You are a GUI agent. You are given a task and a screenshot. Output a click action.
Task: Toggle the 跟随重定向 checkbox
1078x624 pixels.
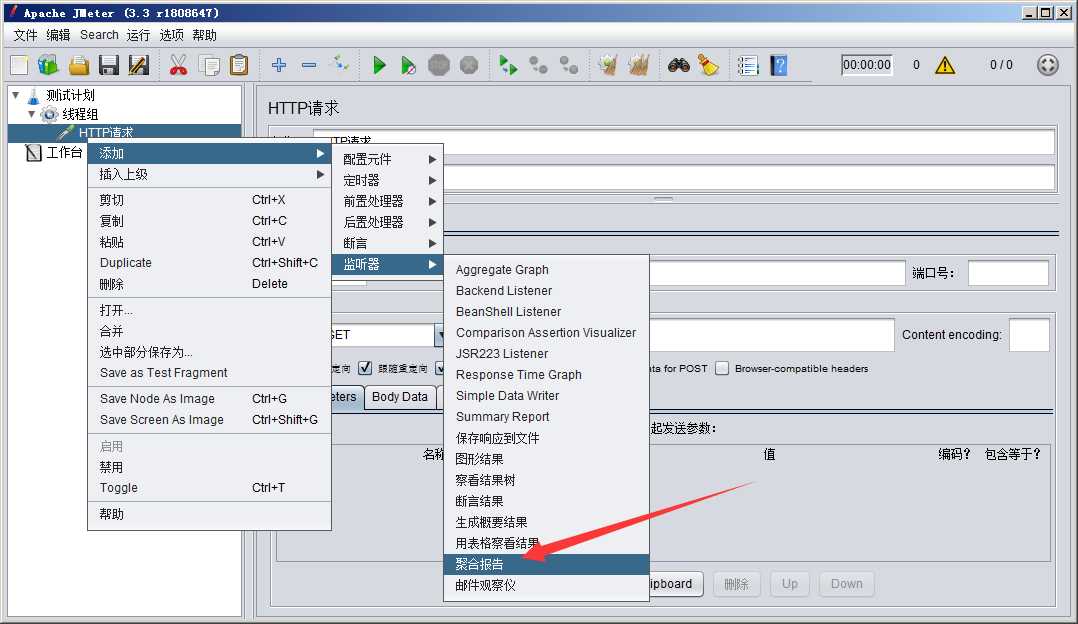point(365,368)
